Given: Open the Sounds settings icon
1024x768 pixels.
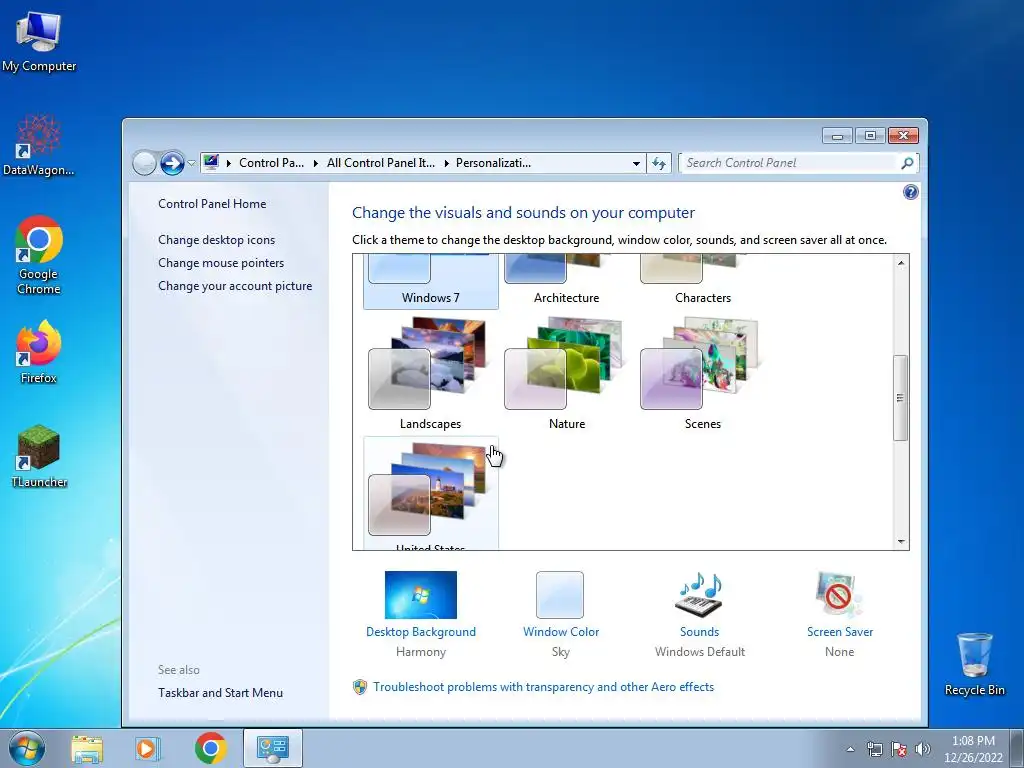Looking at the screenshot, I should [x=699, y=595].
